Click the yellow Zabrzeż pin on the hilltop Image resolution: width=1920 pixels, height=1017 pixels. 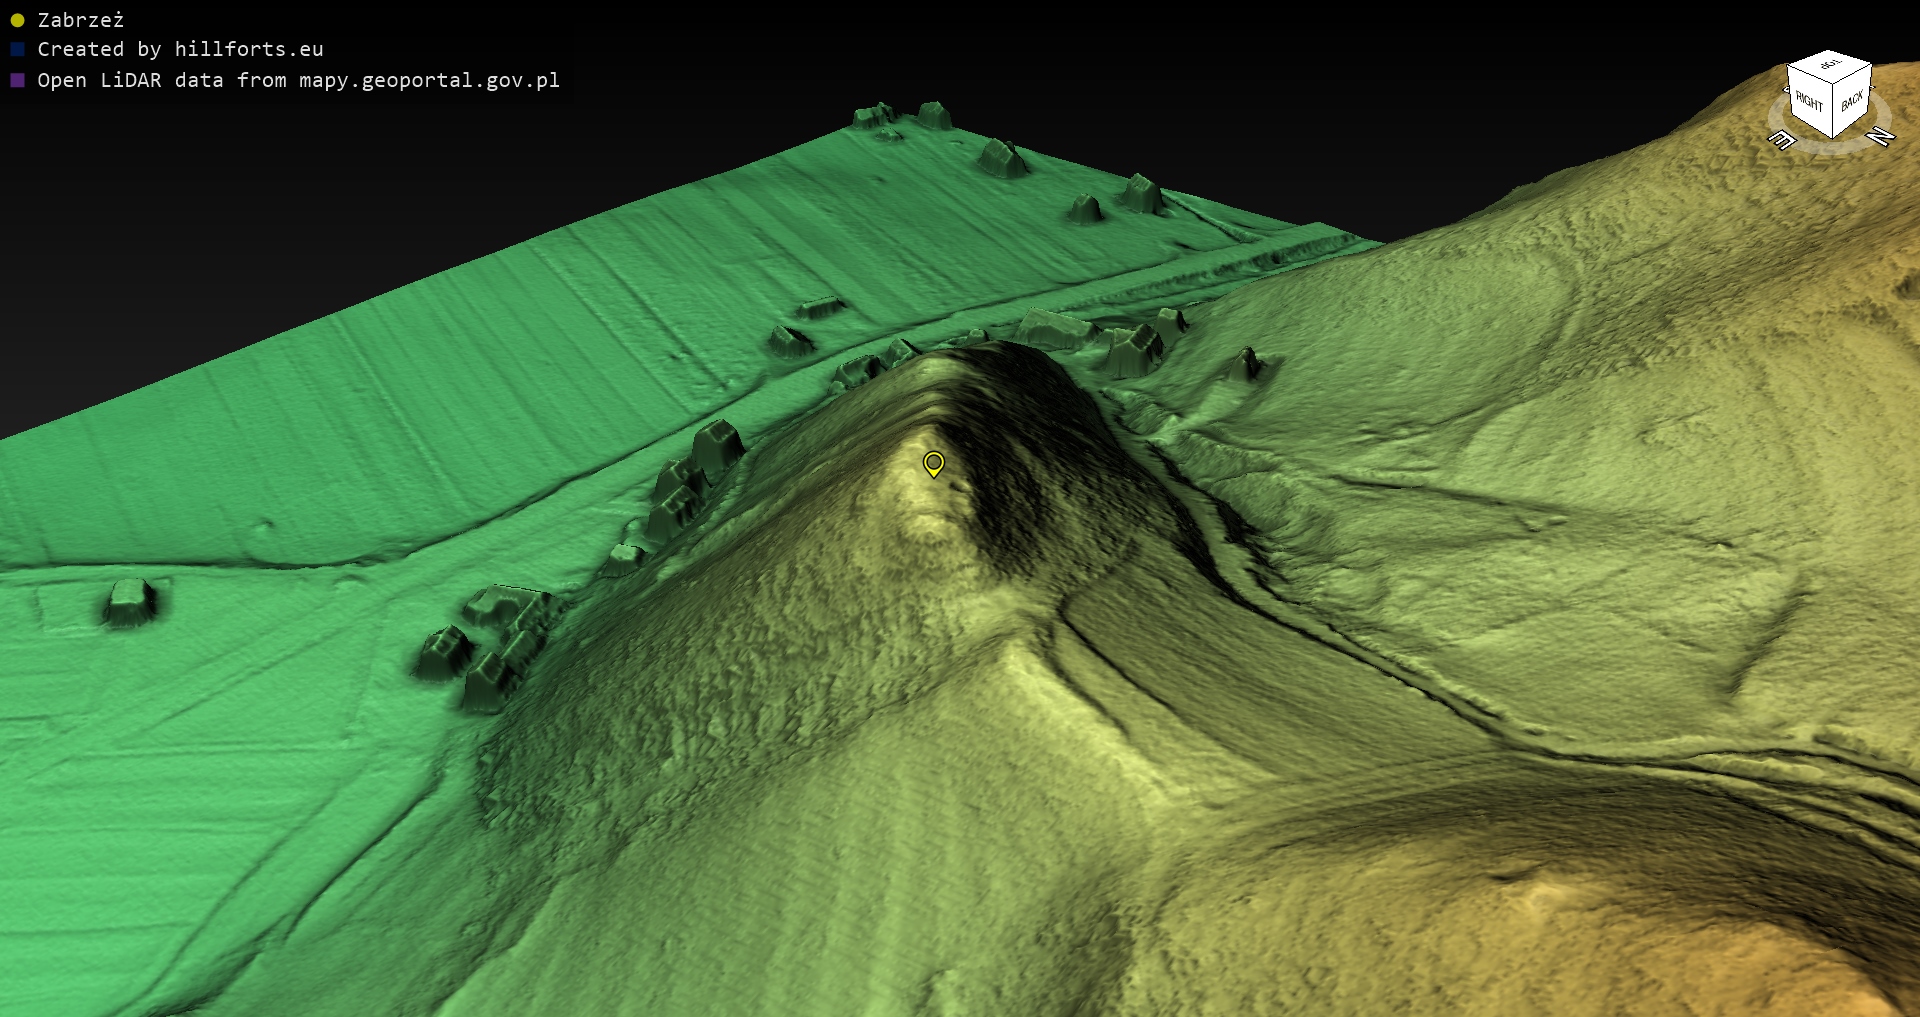pyautogui.click(x=933, y=463)
